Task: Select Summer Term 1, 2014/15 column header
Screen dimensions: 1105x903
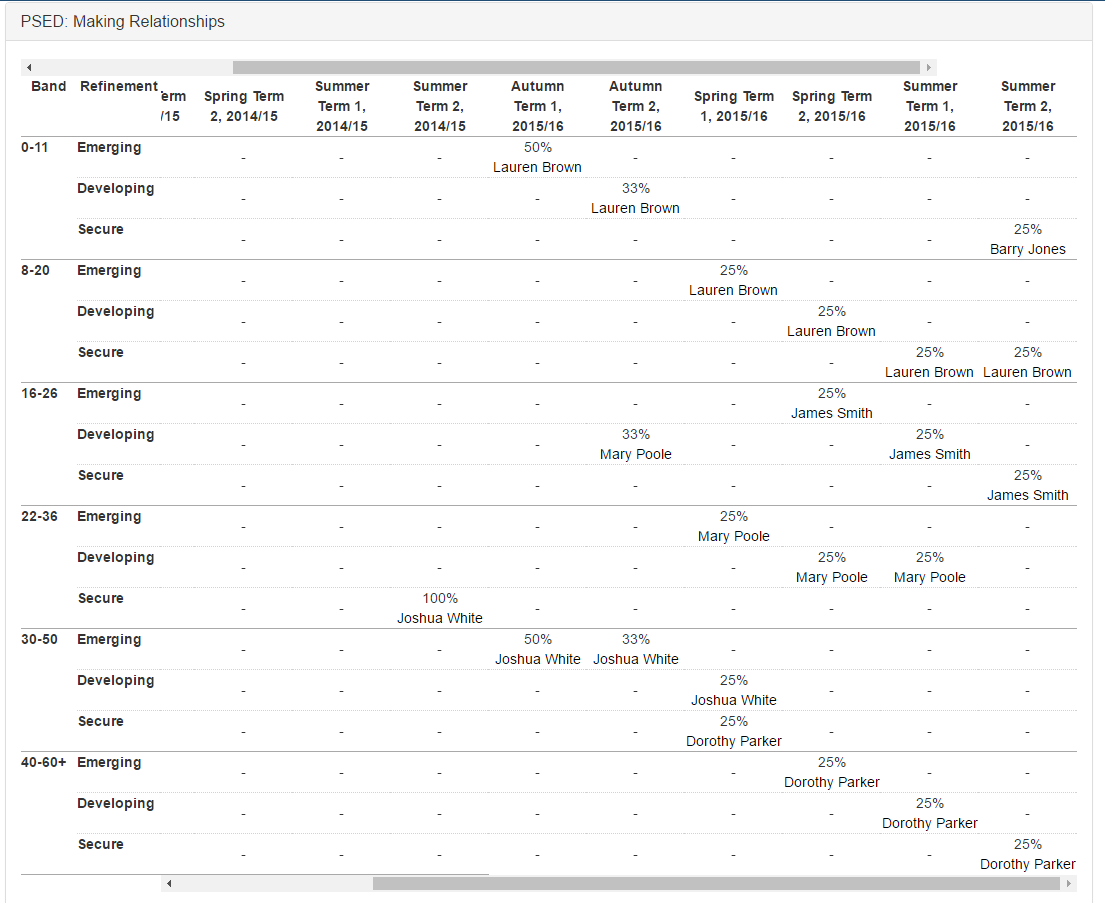Action: click(x=342, y=106)
